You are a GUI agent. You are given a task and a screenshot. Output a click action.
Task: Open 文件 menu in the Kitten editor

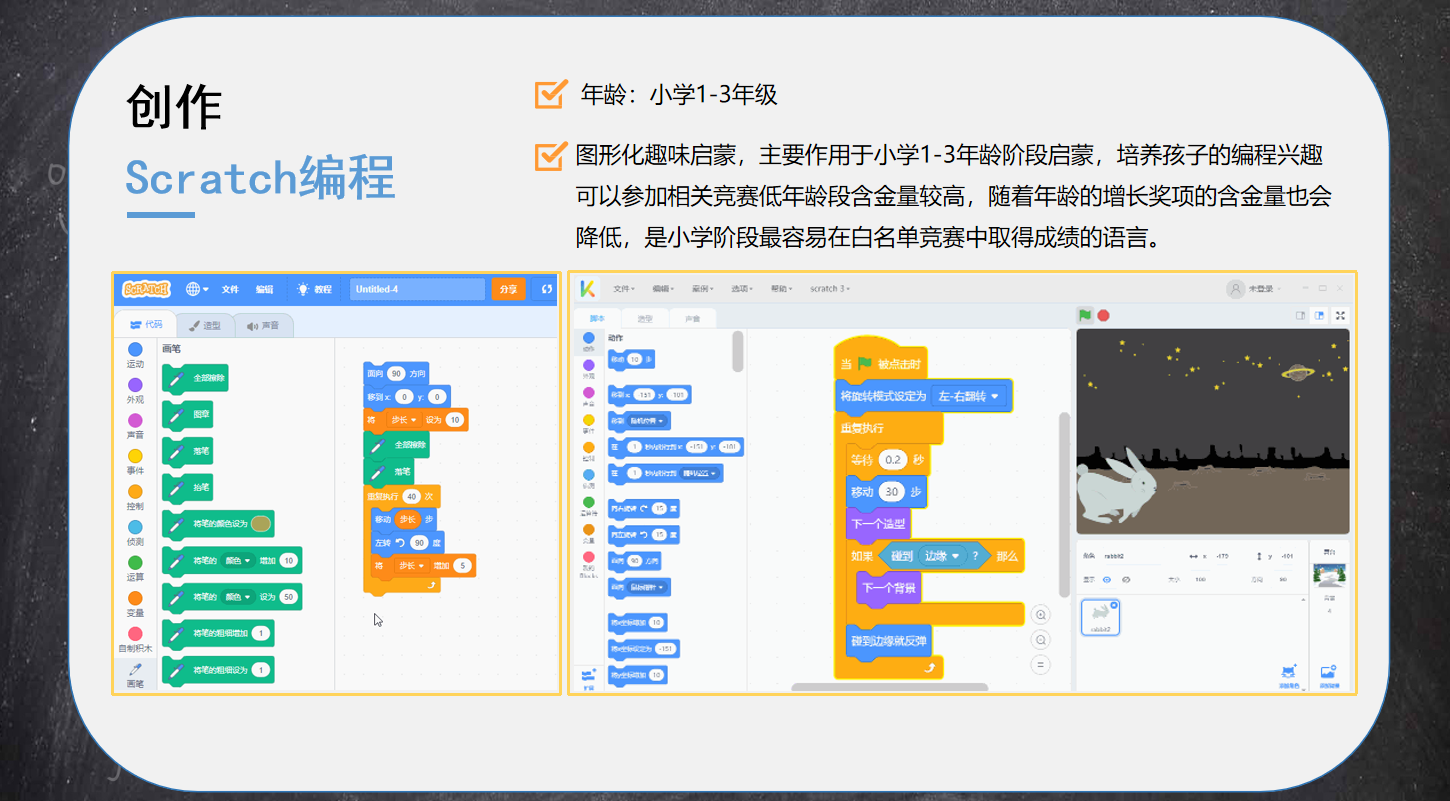(625, 288)
